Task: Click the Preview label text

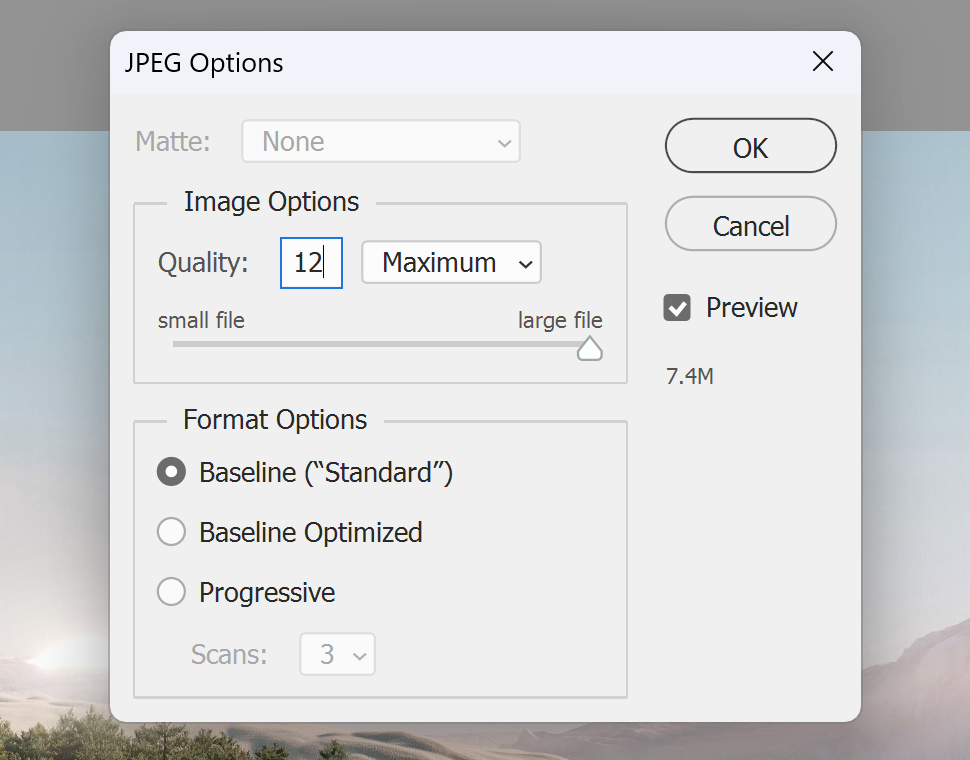Action: click(x=752, y=307)
